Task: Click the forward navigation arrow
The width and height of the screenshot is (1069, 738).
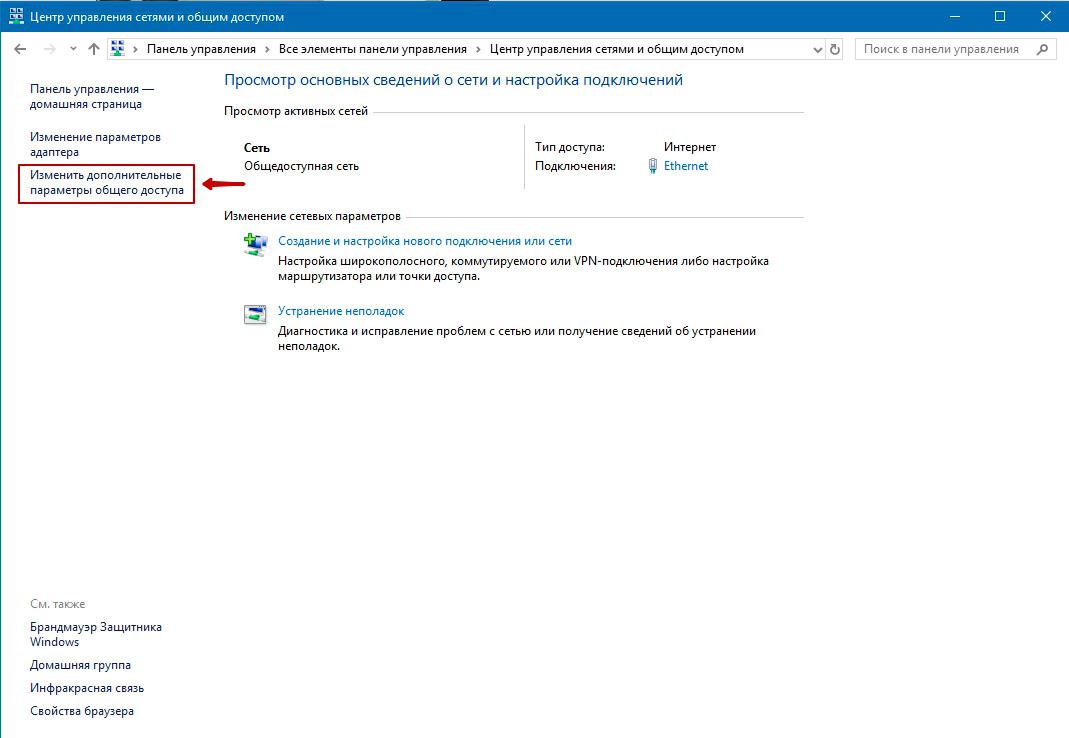Action: coord(49,49)
